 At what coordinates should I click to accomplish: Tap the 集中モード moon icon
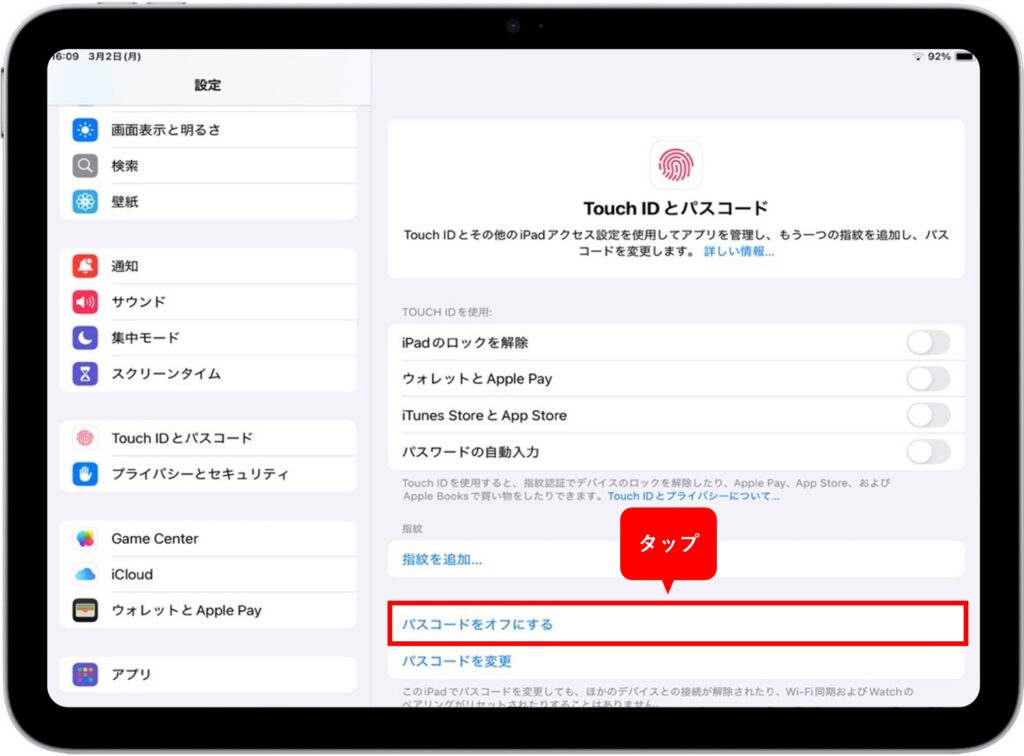(85, 338)
